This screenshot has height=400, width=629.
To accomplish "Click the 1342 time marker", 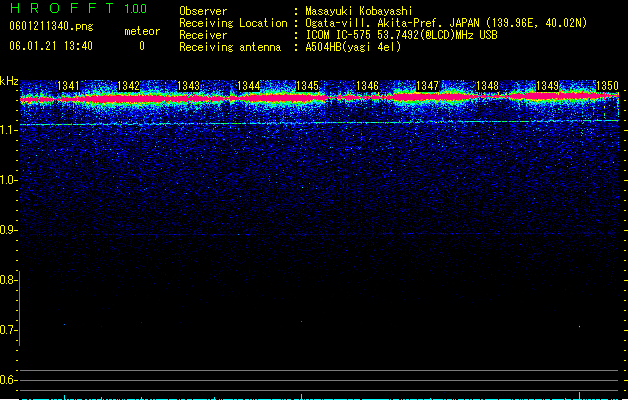I will 128,86.
